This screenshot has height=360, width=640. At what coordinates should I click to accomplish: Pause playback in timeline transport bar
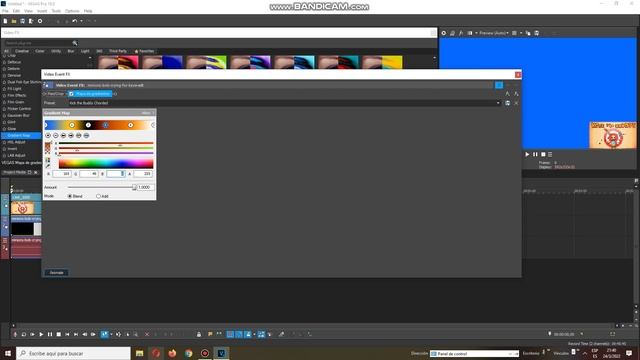(50, 334)
